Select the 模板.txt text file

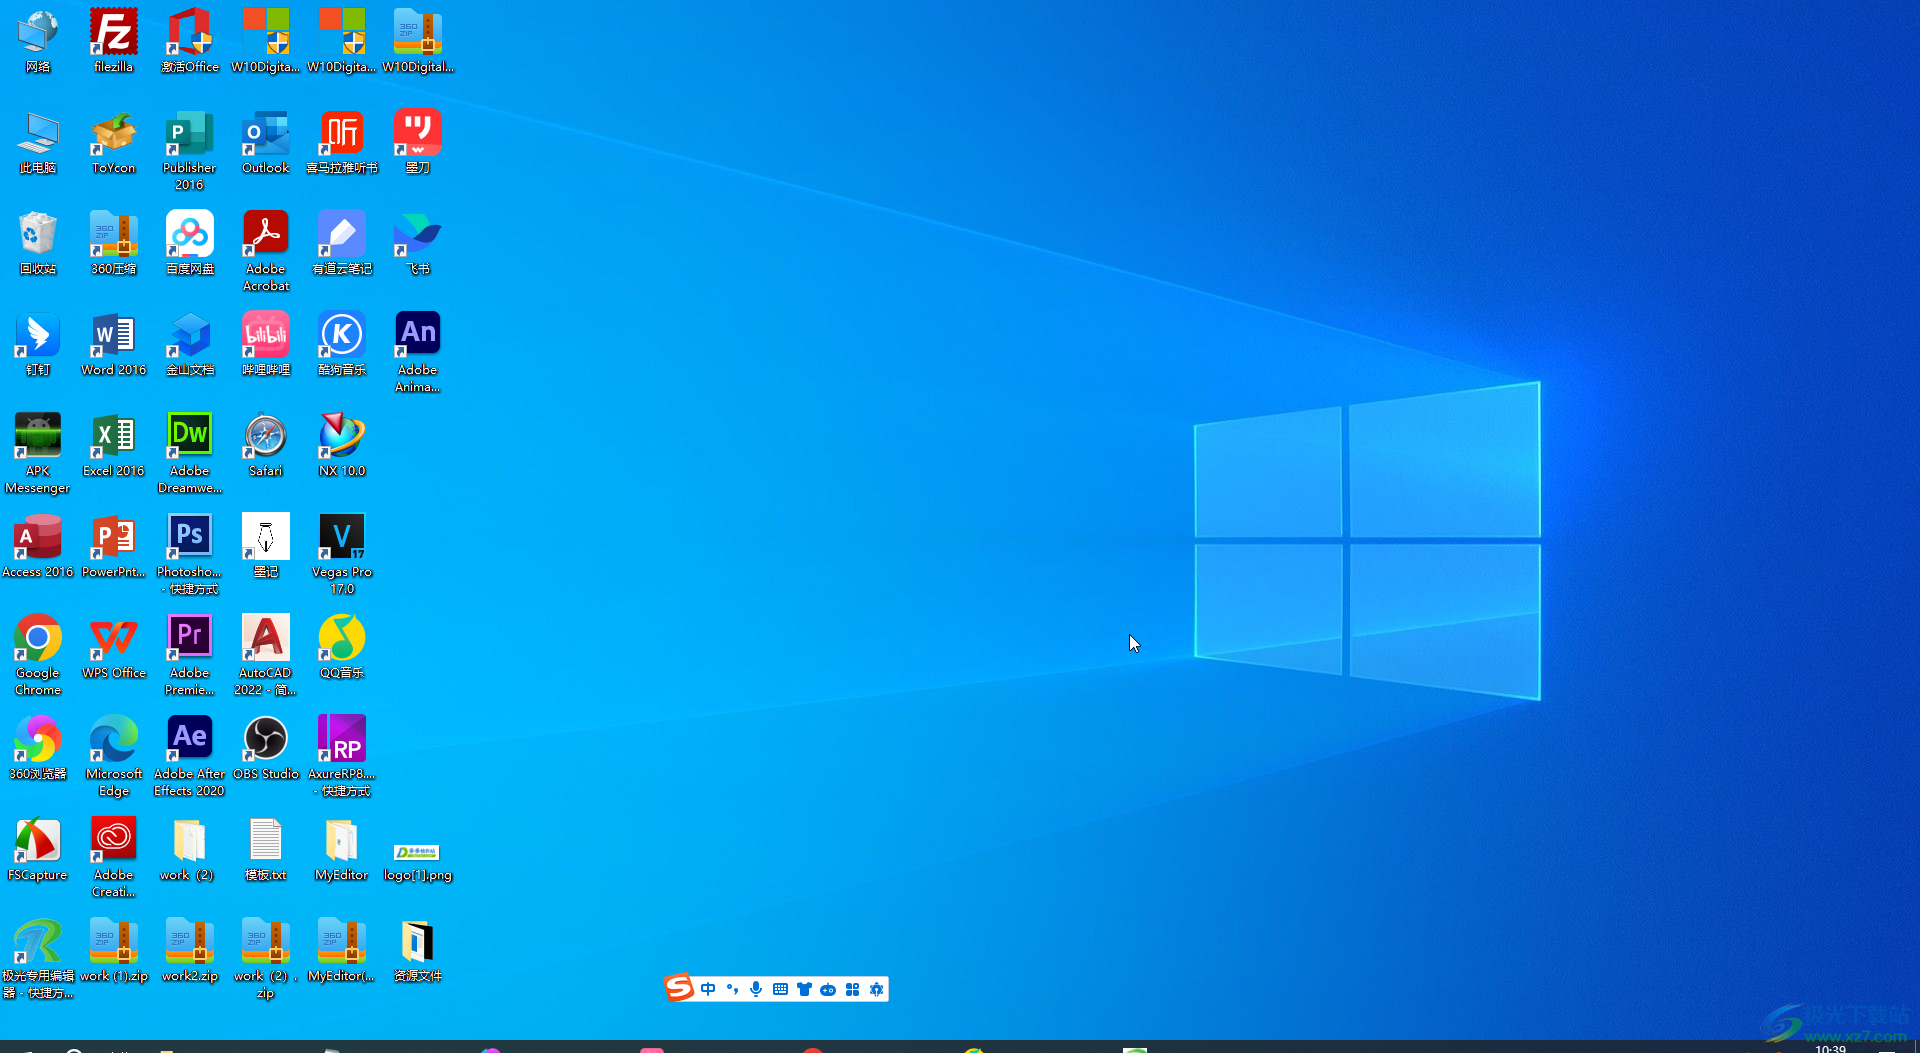(266, 849)
